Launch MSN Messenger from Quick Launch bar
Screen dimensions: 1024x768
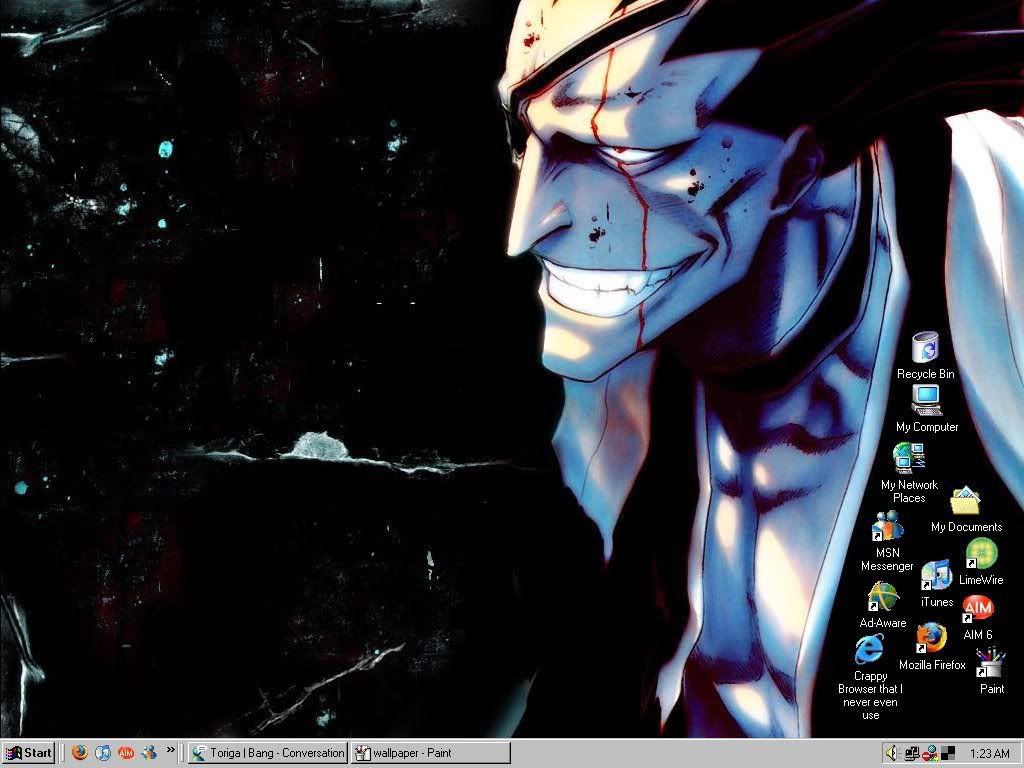[149, 753]
